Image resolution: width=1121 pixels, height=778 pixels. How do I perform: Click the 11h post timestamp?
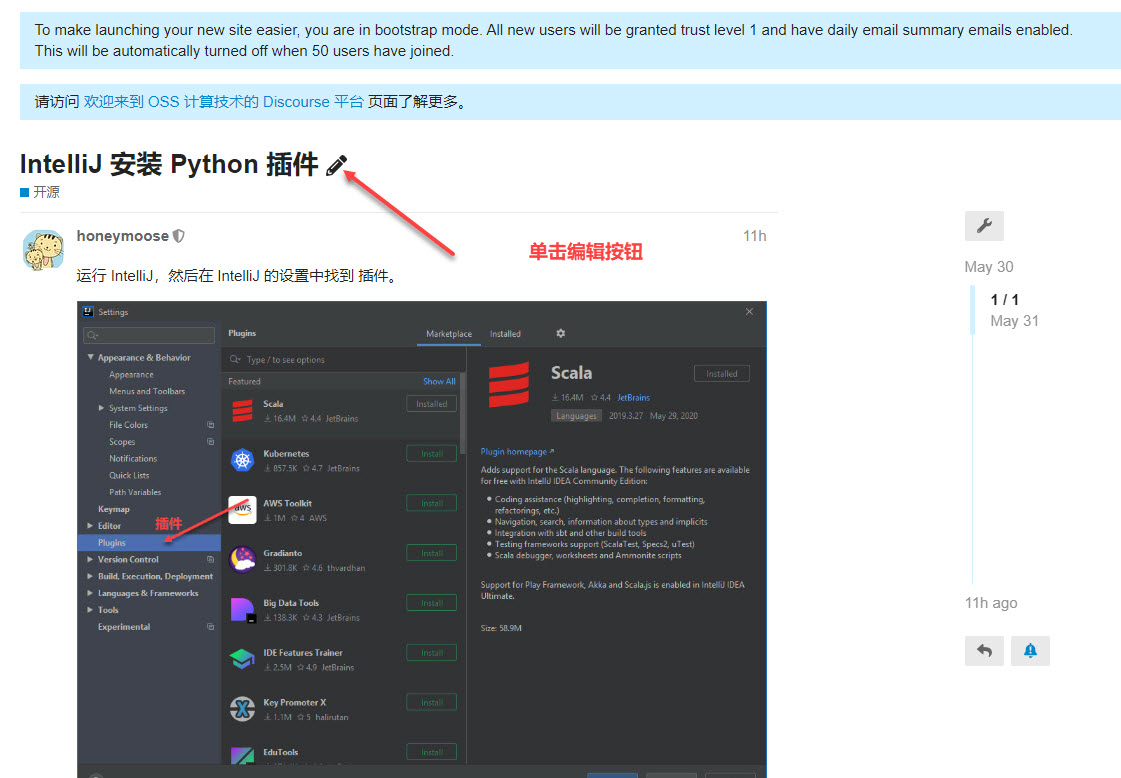pos(754,236)
